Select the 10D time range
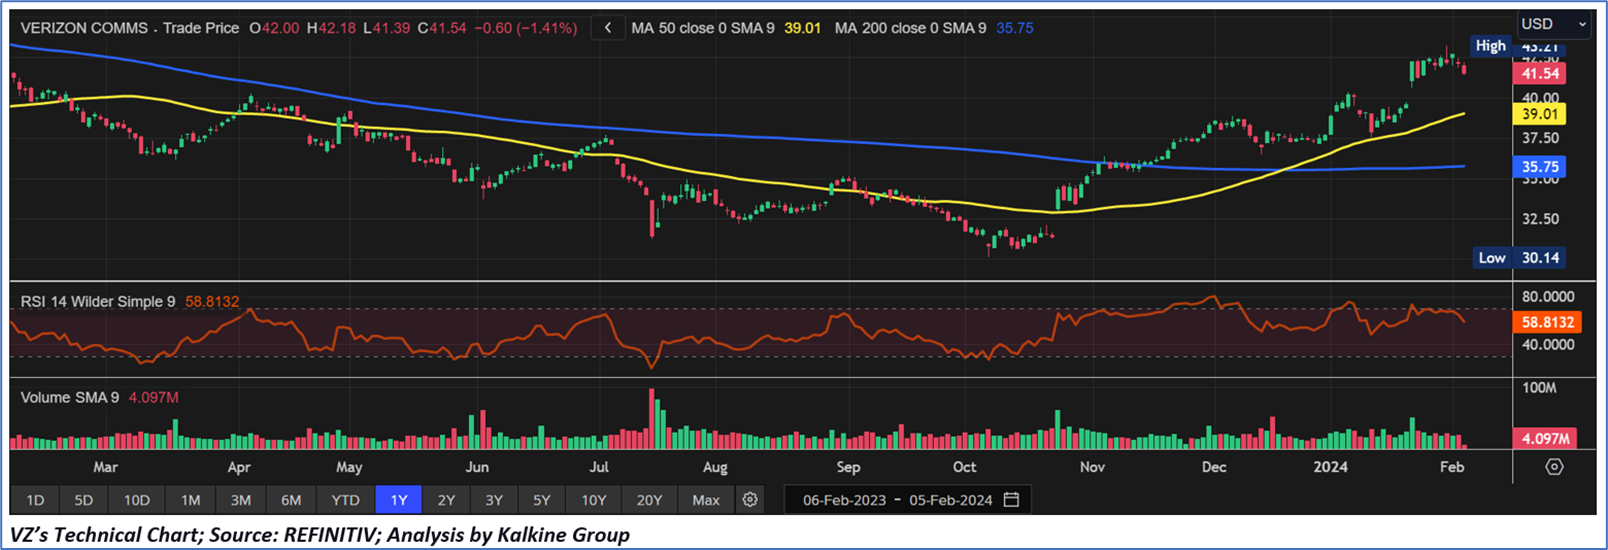1608x550 pixels. tap(137, 500)
